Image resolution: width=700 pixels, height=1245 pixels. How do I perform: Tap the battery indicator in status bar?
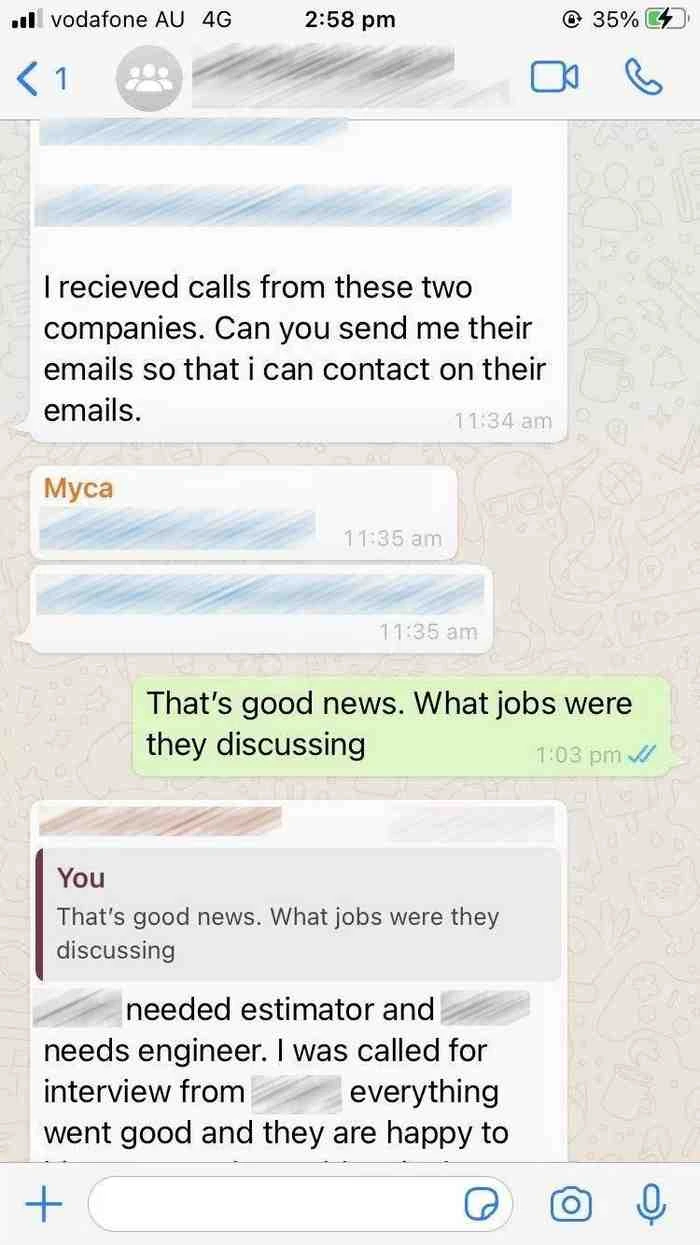(x=661, y=19)
